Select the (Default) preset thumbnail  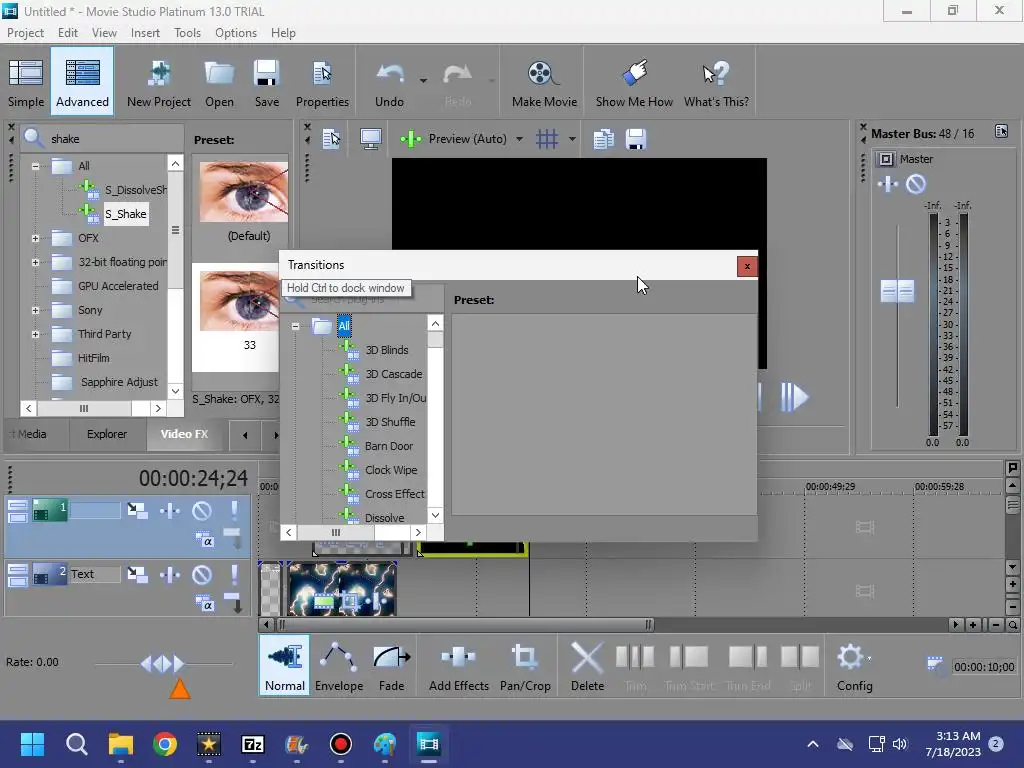pyautogui.click(x=244, y=192)
